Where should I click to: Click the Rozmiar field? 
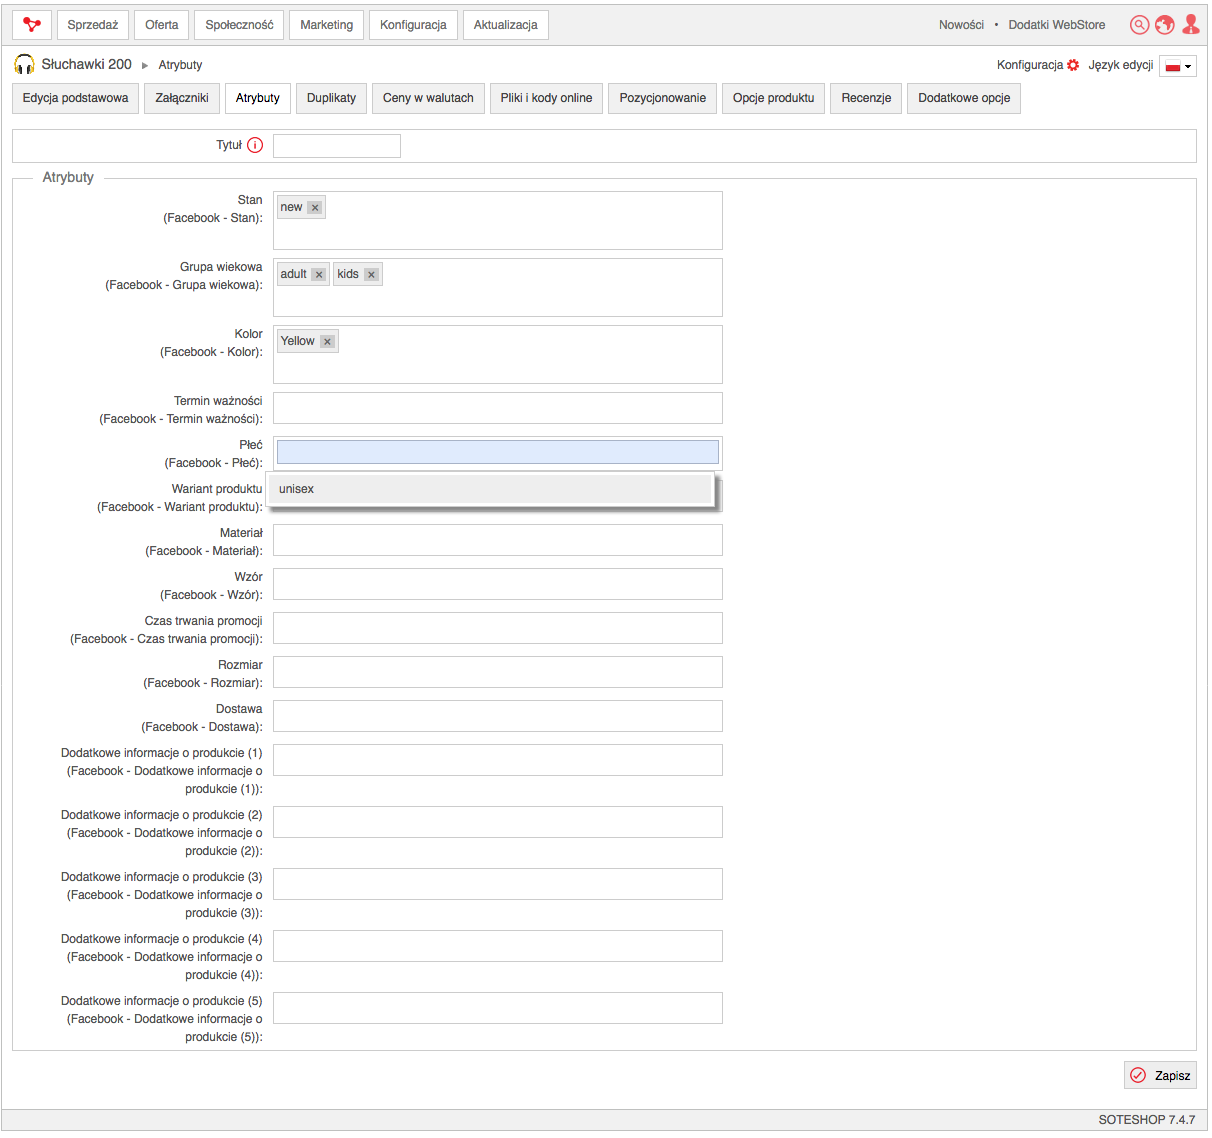coord(498,672)
